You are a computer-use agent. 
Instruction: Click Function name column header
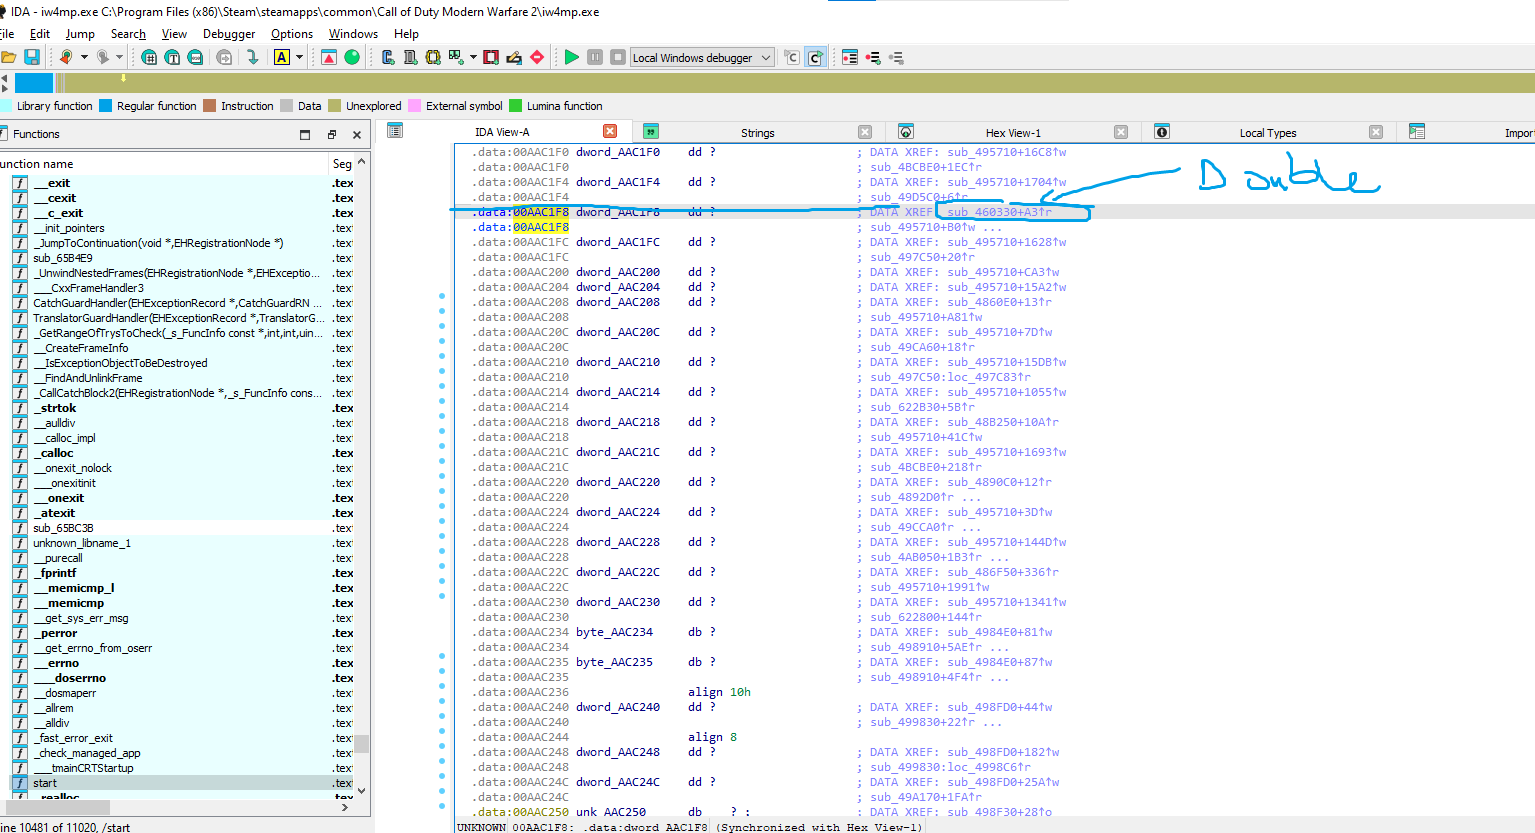pos(165,163)
